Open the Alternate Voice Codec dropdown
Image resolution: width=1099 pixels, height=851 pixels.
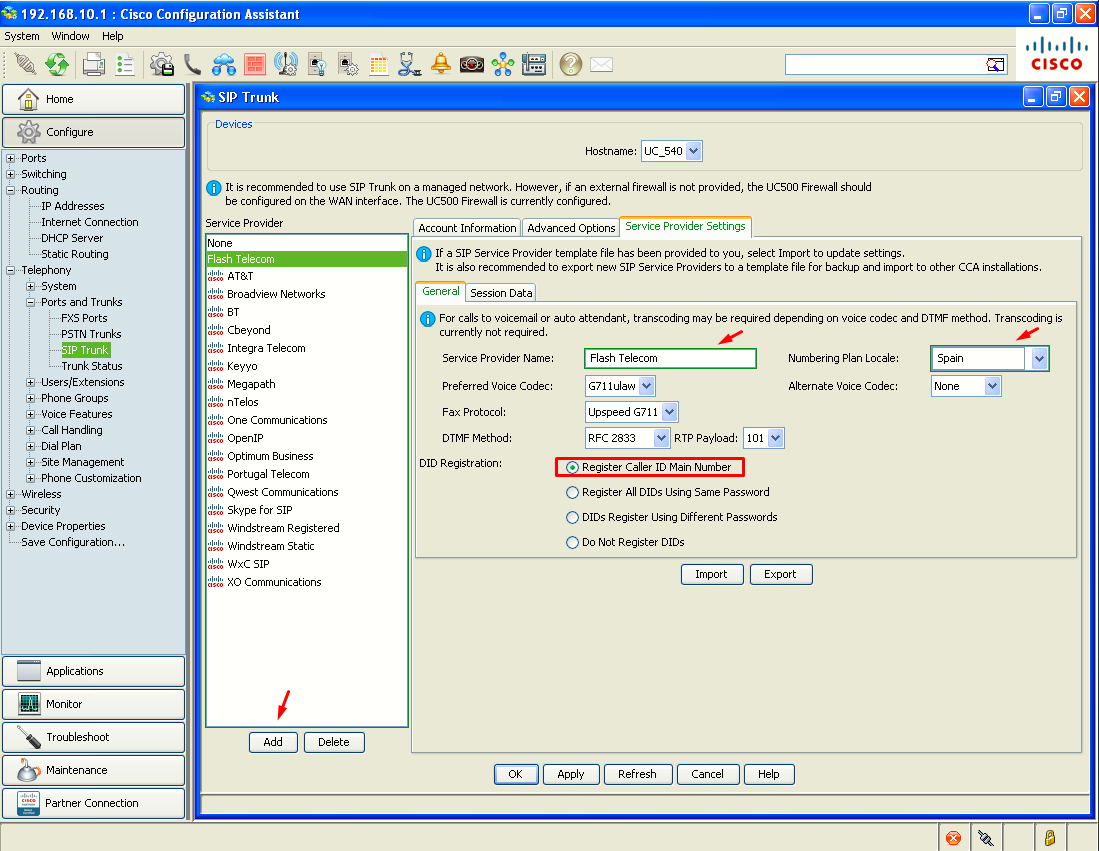992,386
